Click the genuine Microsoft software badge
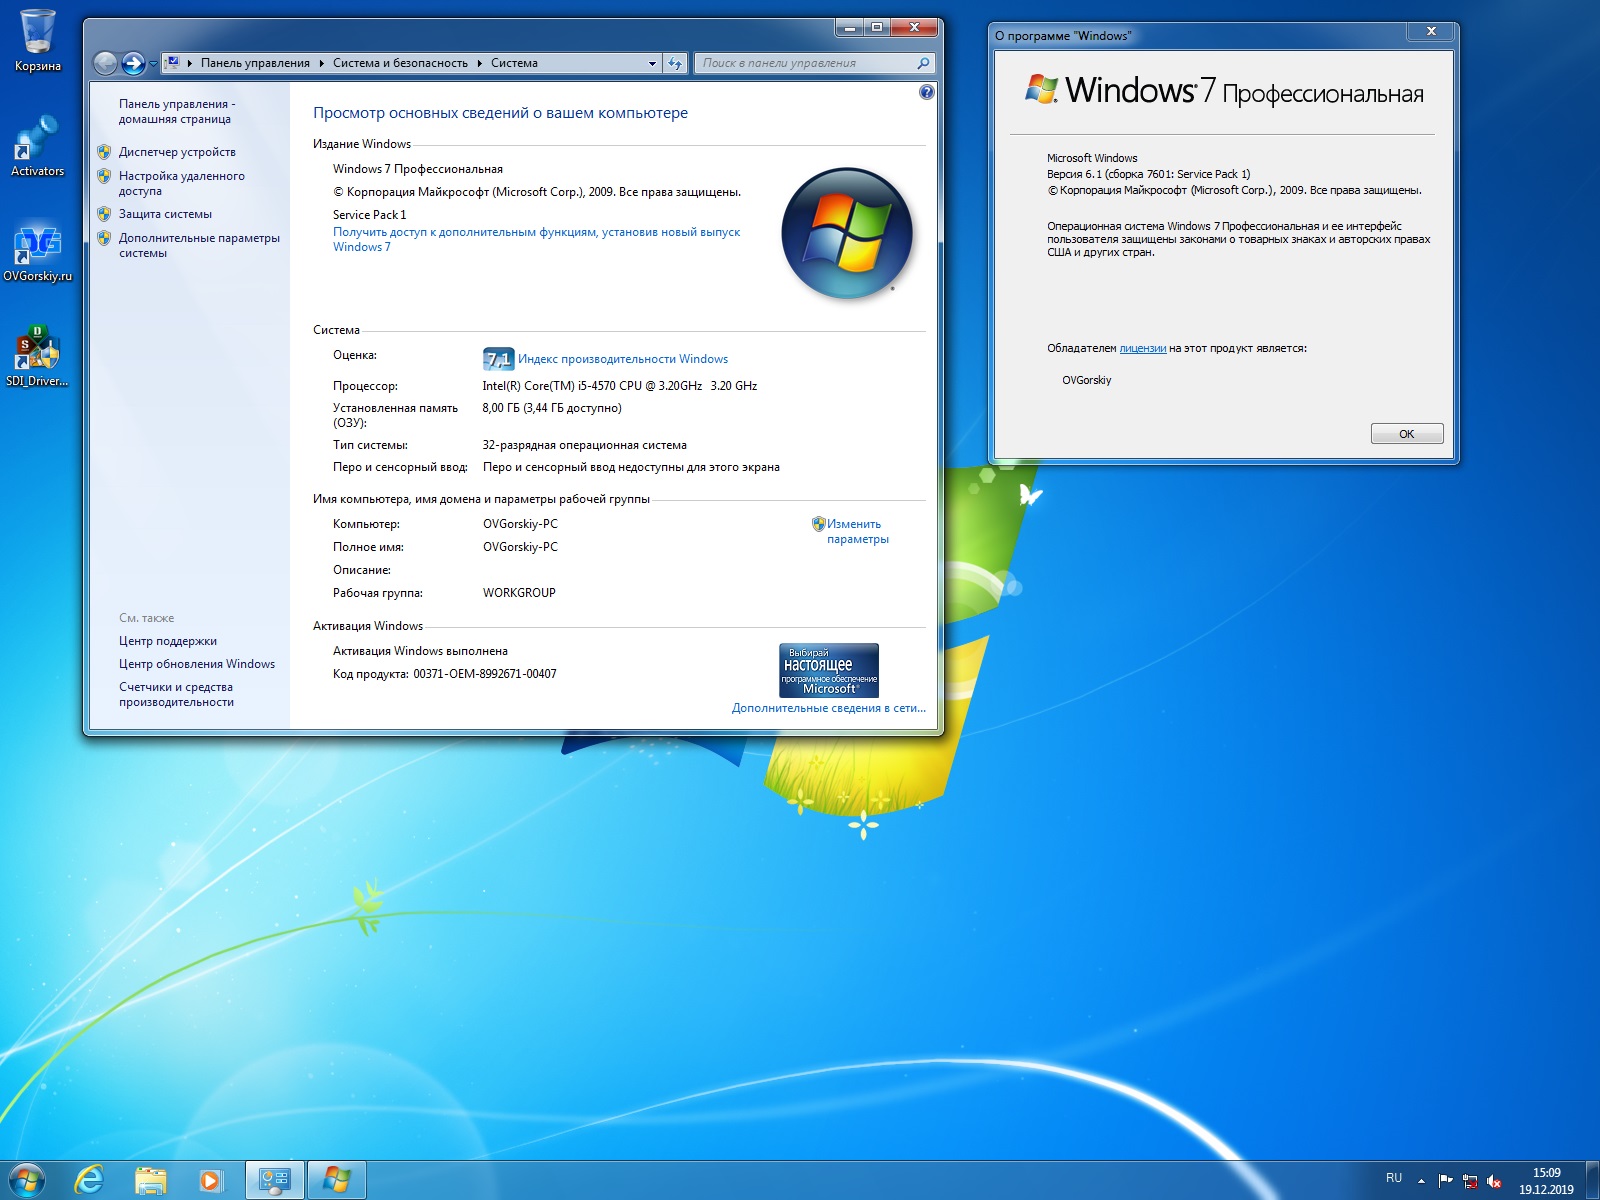This screenshot has height=1200, width=1600. click(829, 670)
